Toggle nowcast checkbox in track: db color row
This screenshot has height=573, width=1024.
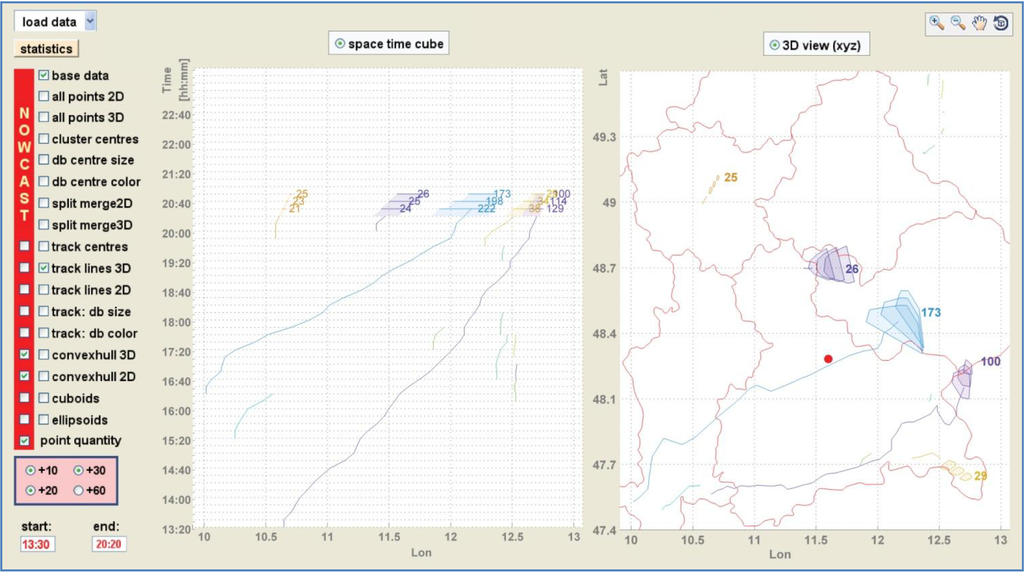click(x=24, y=333)
